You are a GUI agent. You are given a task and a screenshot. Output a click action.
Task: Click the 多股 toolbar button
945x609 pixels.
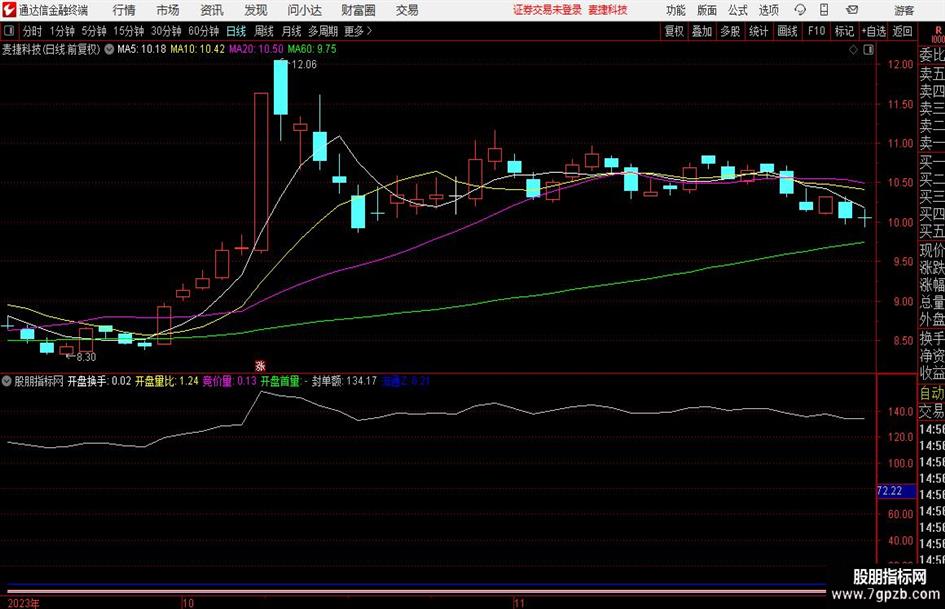click(x=730, y=31)
